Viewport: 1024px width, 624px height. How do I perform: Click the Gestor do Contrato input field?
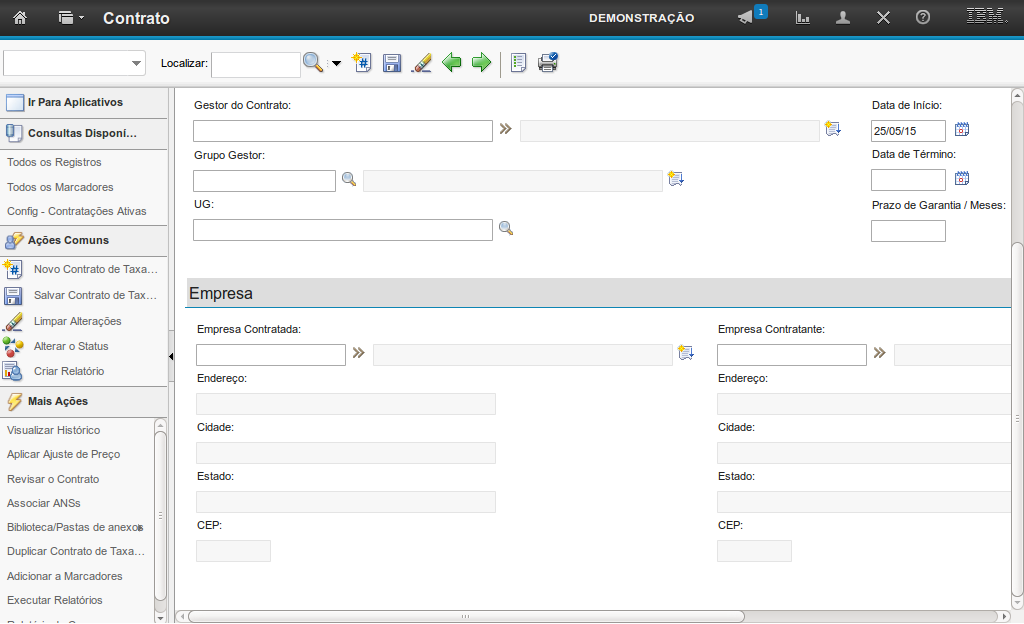pyautogui.click(x=343, y=131)
